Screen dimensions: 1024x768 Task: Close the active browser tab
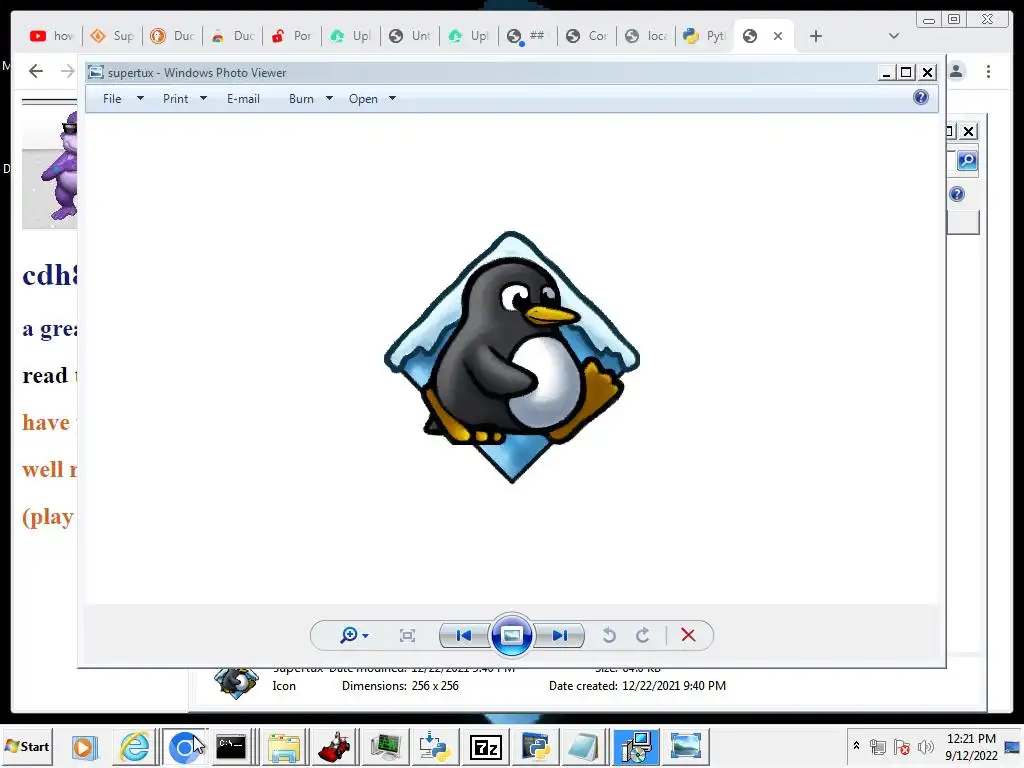[x=778, y=36]
